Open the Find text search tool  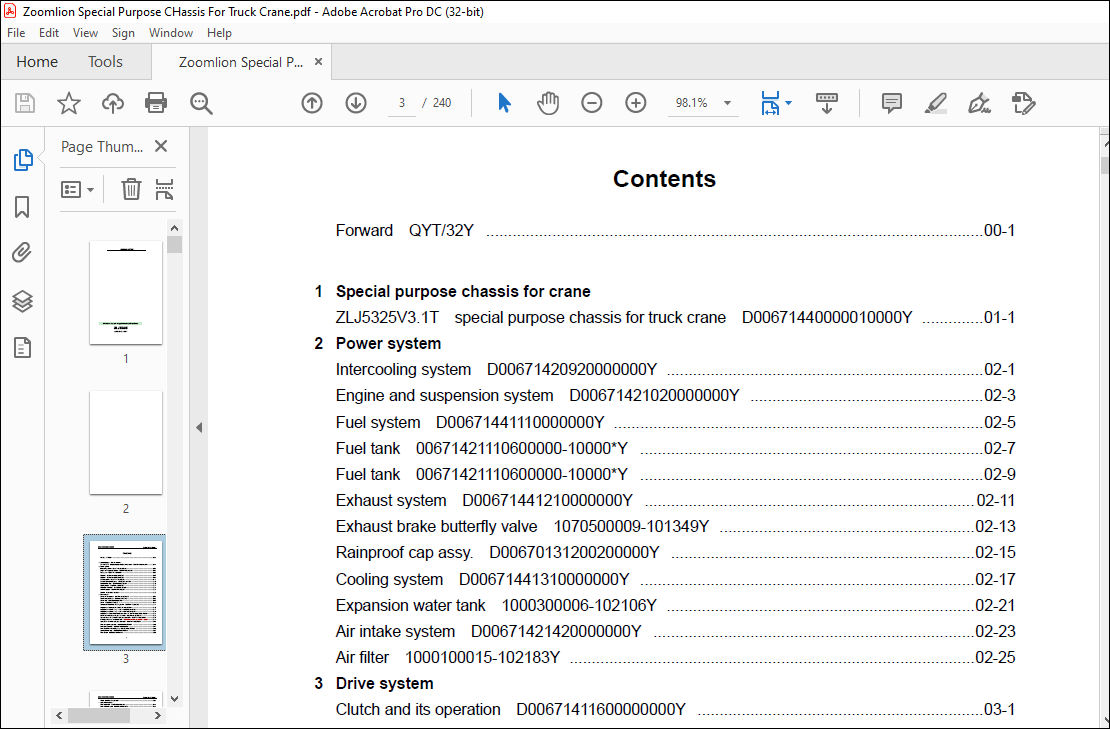click(x=201, y=103)
